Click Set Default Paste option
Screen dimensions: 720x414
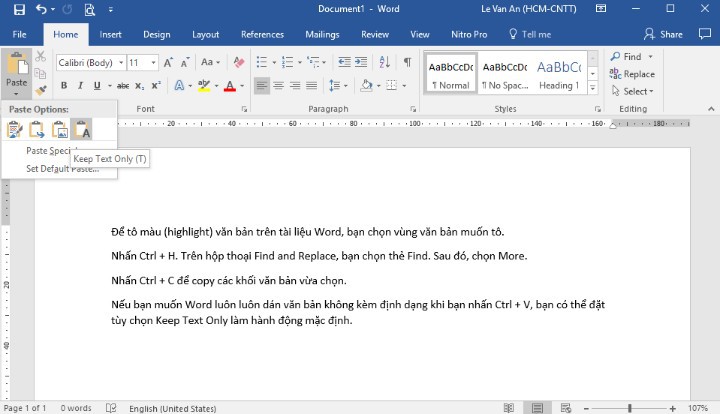pos(62,169)
